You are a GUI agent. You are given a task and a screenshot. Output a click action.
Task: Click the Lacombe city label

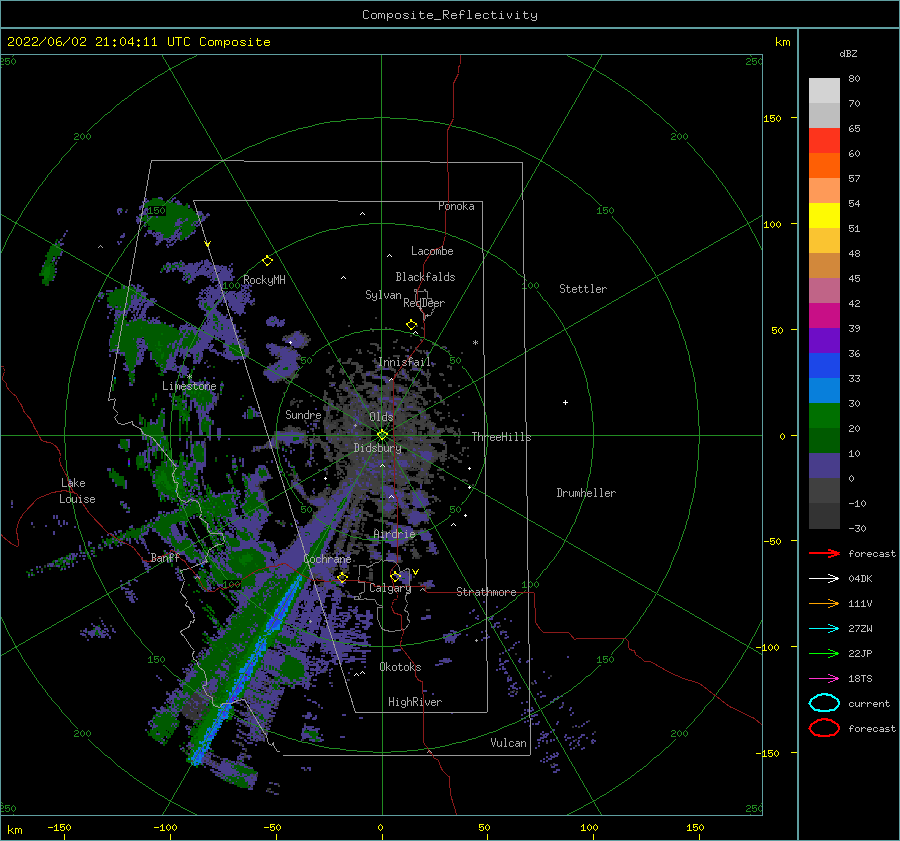pyautogui.click(x=432, y=251)
